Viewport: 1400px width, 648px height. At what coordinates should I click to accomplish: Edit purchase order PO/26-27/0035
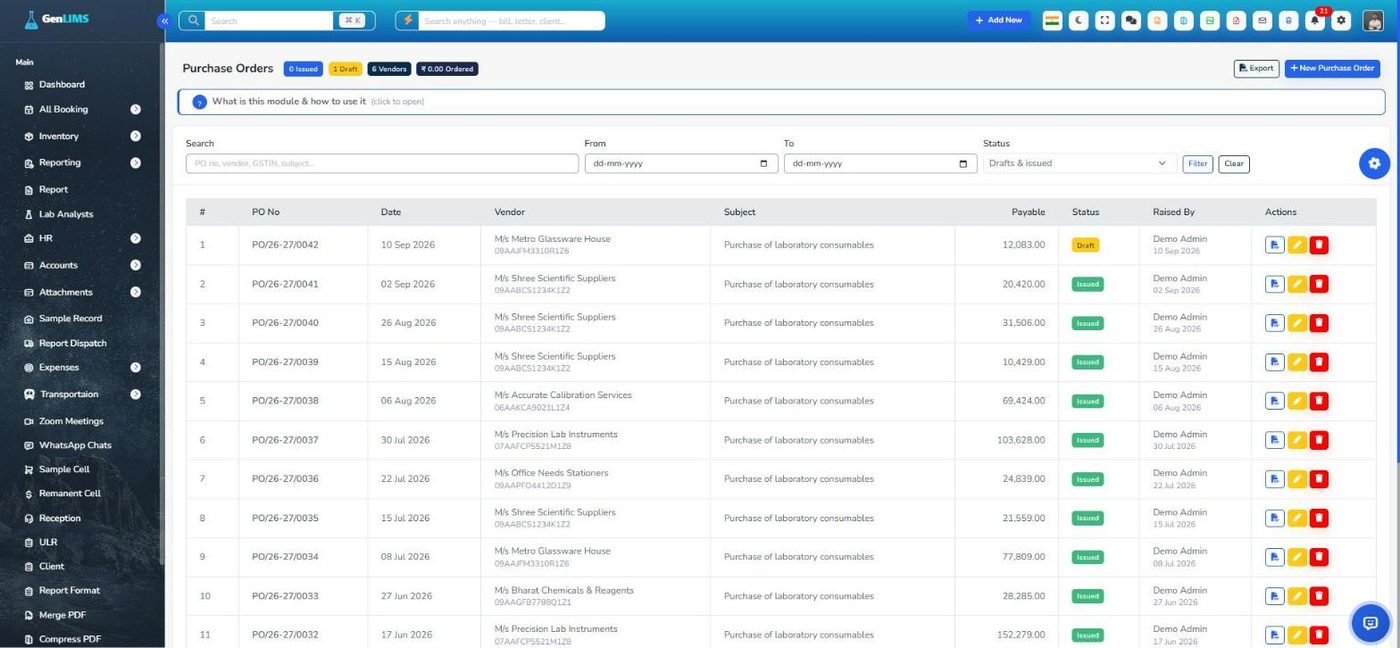pos(1297,518)
